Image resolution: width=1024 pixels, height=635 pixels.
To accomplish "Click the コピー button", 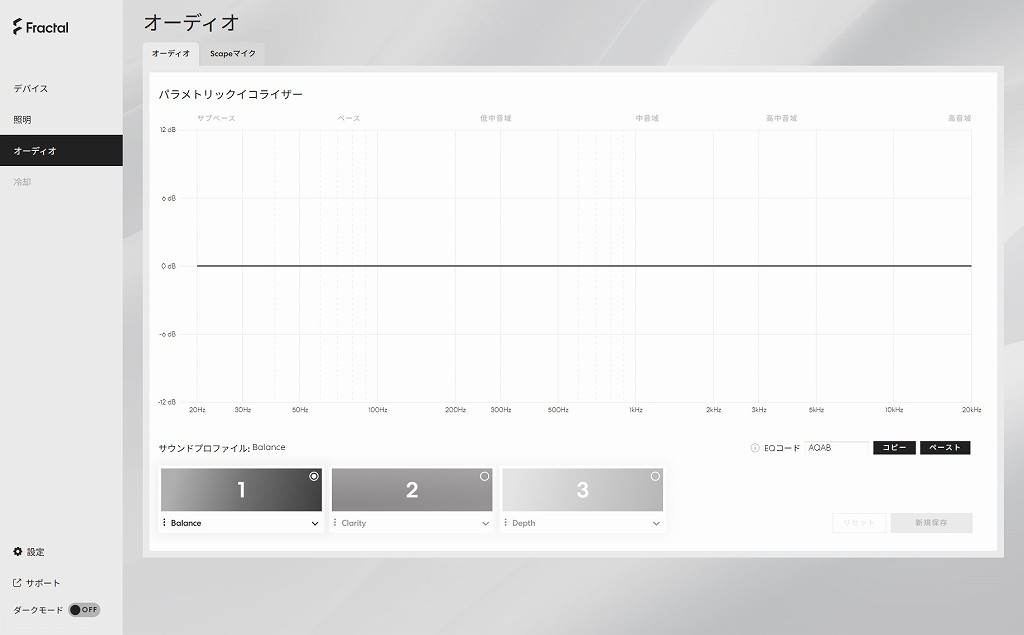I will [x=894, y=448].
